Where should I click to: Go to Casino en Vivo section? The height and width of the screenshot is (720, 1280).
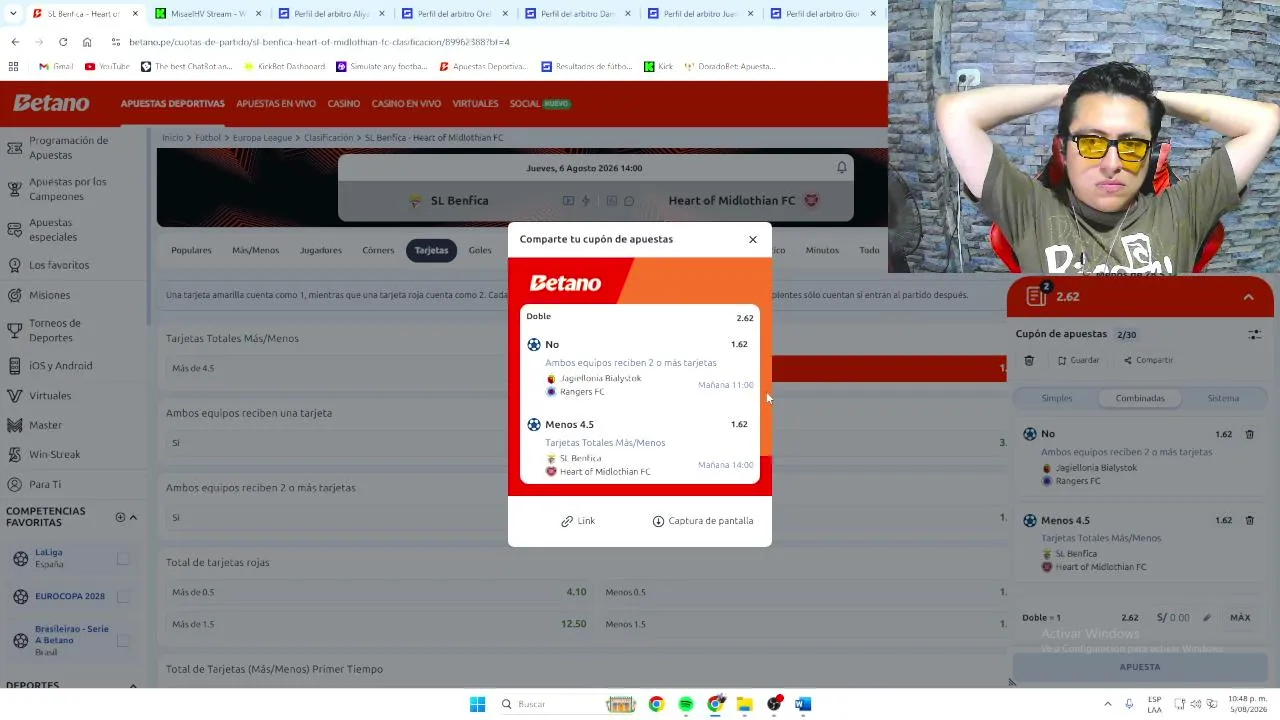click(x=406, y=103)
